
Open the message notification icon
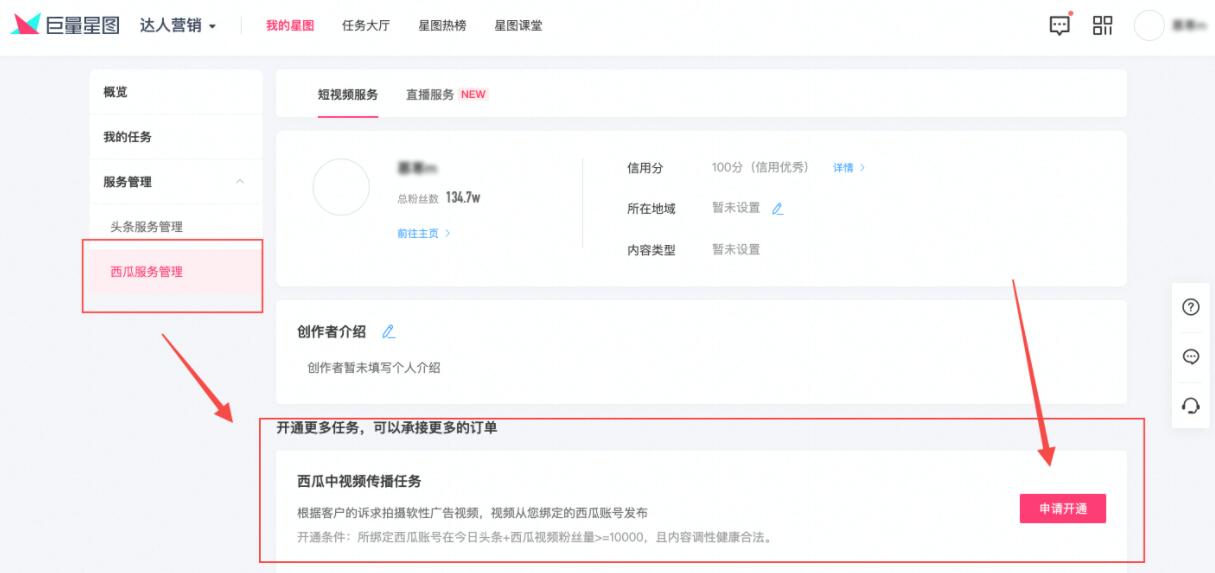pos(1060,25)
